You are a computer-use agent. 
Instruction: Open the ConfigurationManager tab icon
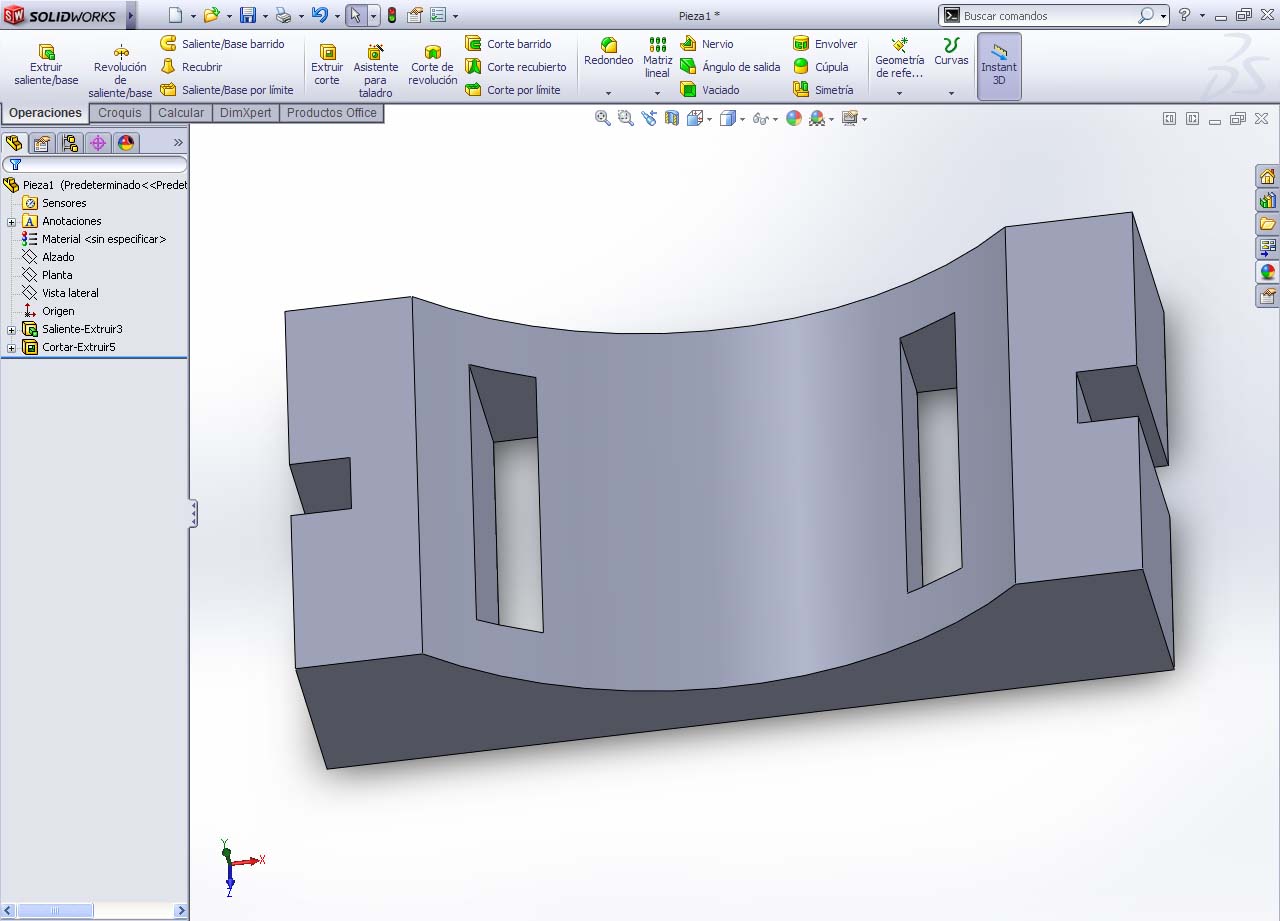70,143
